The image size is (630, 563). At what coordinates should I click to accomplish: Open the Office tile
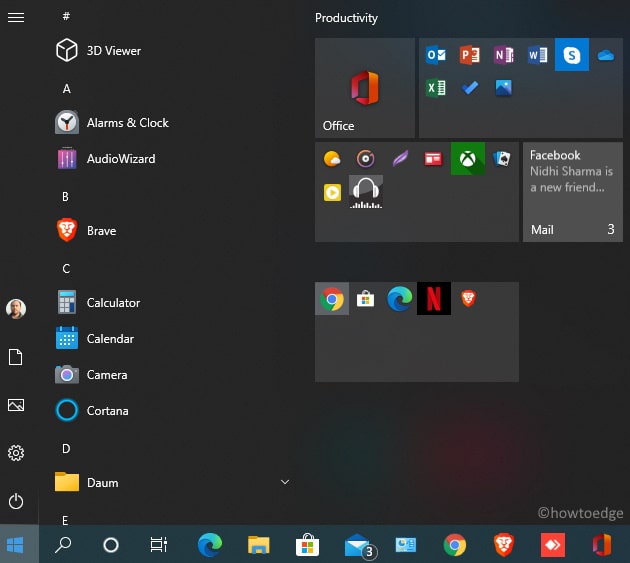364,88
